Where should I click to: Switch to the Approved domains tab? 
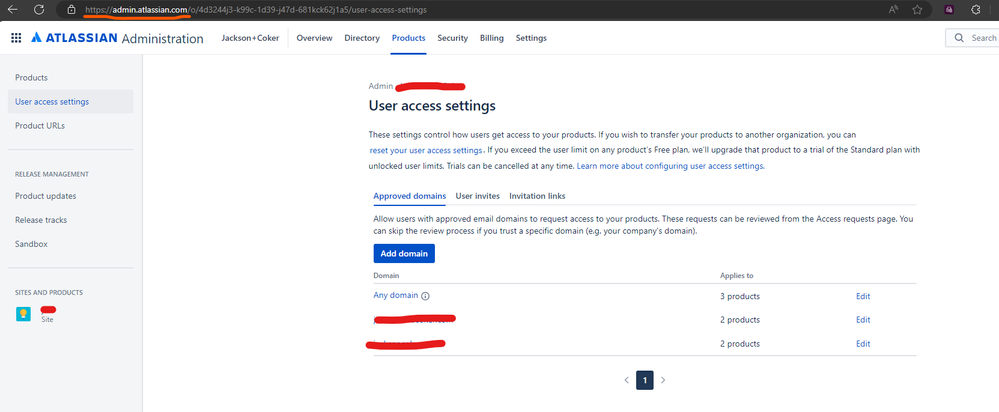point(410,196)
